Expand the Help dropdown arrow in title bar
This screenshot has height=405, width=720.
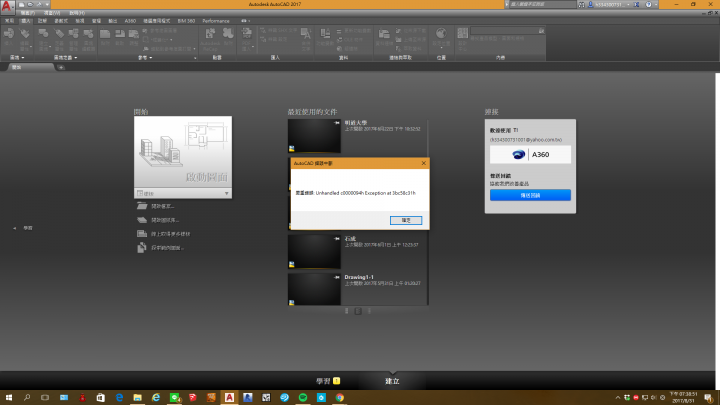(x=655, y=5)
